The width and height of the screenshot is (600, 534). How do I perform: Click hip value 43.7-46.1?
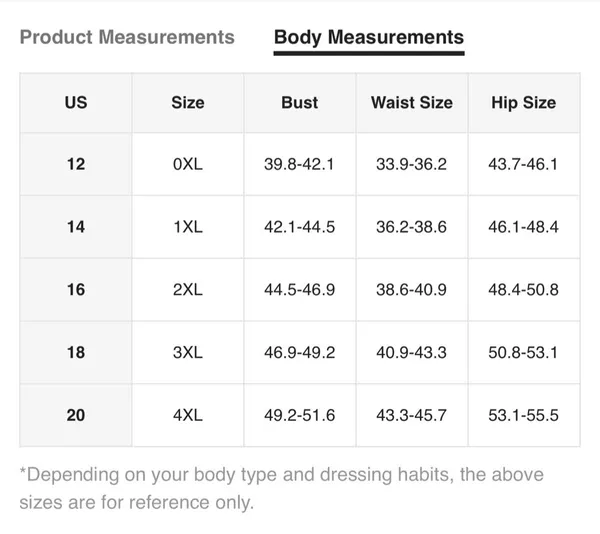(524, 164)
